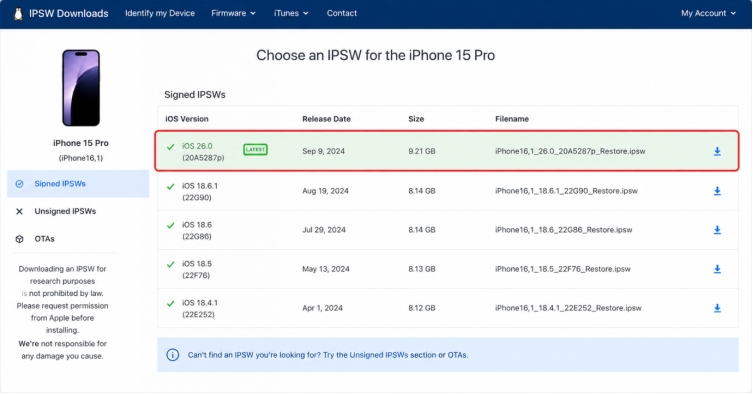Follow the OTAs link in notice
753x394 pixels.
point(457,355)
